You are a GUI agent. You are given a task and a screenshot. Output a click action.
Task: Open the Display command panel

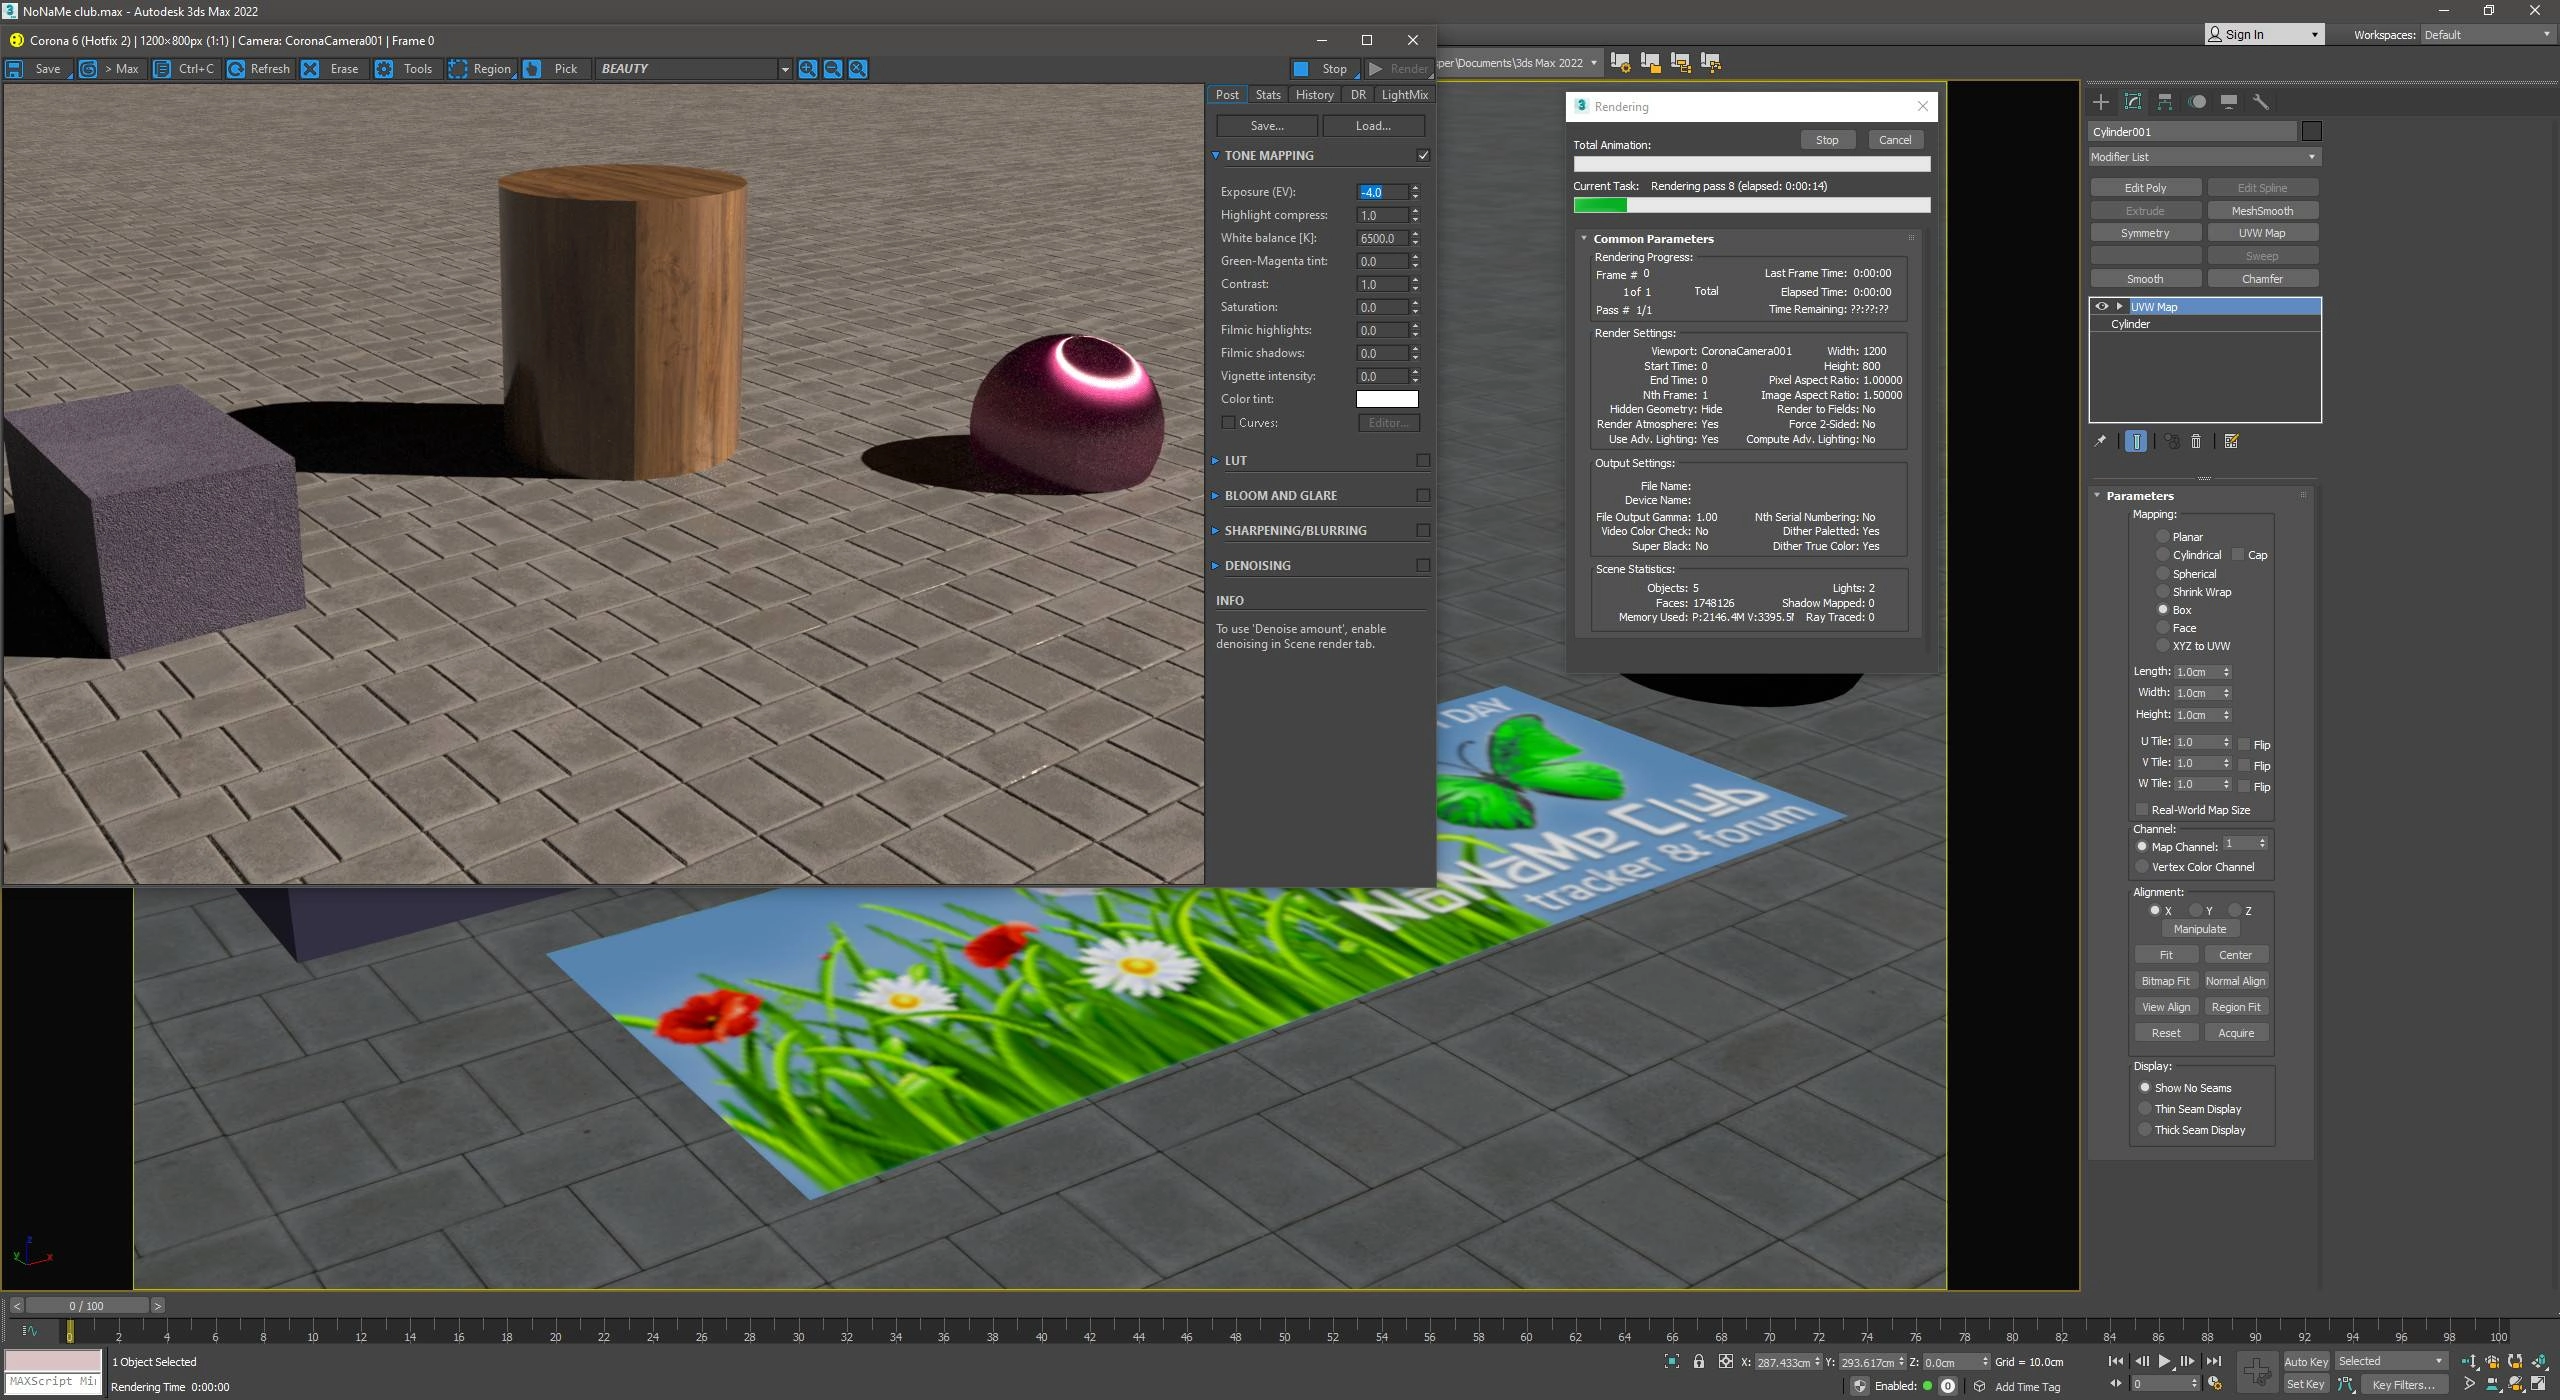(2229, 102)
